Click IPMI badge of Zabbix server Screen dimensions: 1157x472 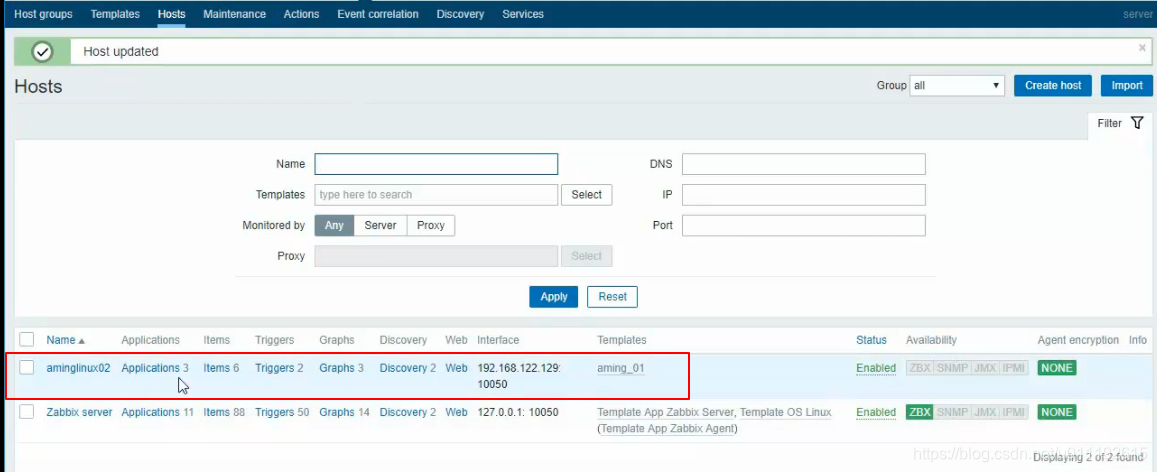(1014, 412)
